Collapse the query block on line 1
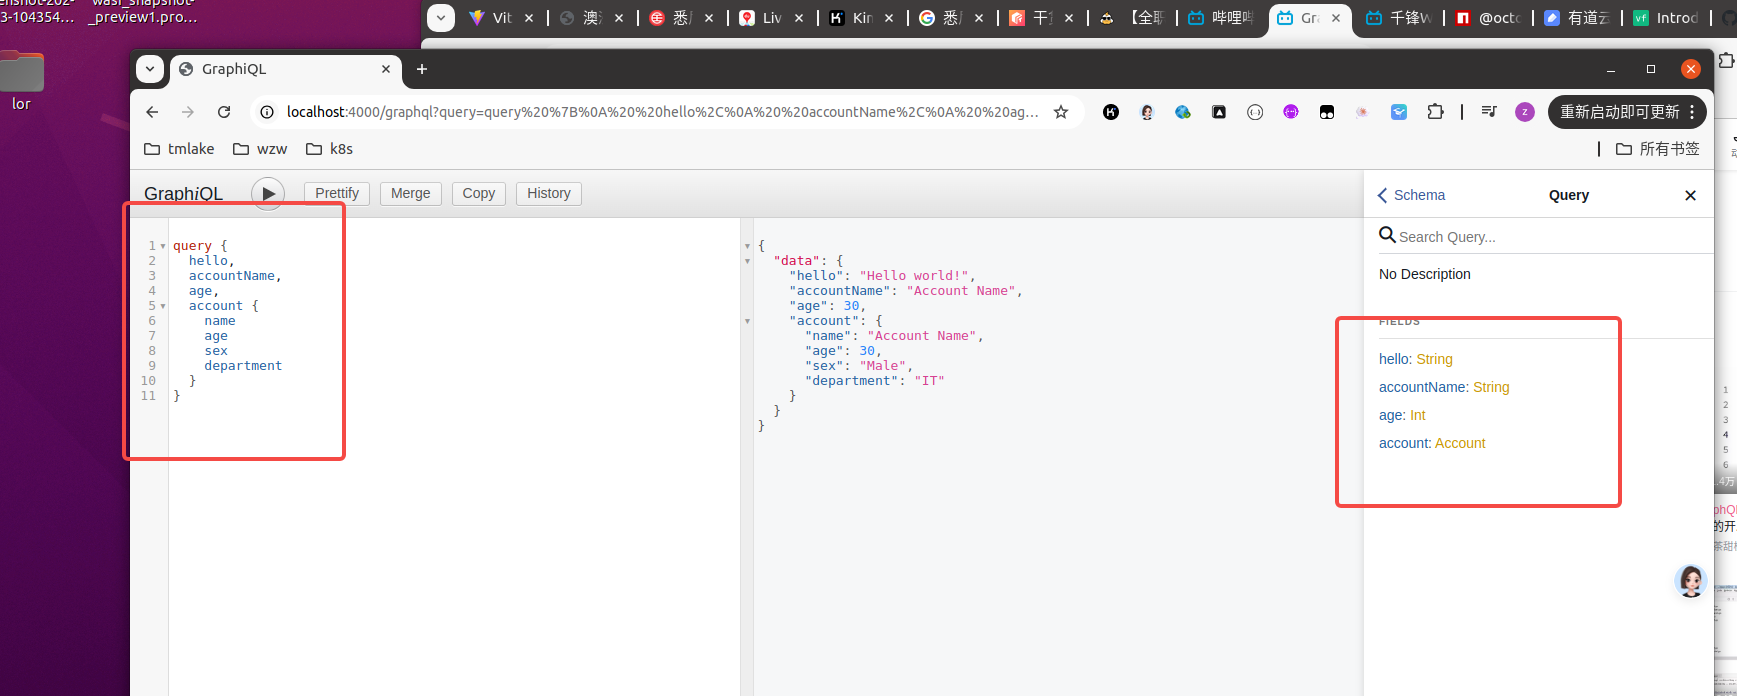1737x696 pixels. pyautogui.click(x=163, y=246)
